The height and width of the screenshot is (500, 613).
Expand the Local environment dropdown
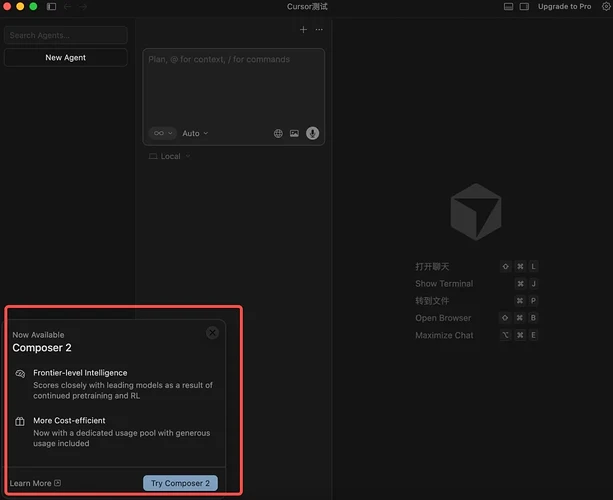coord(169,156)
